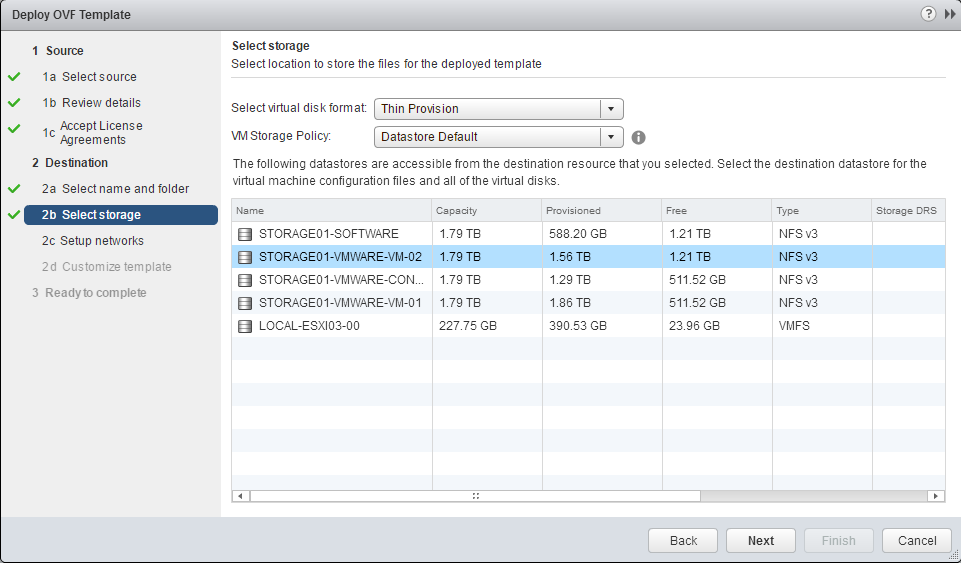Image resolution: width=961 pixels, height=563 pixels.
Task: Click the STORAGE01-SOFTWARE datastore icon
Action: tap(245, 234)
